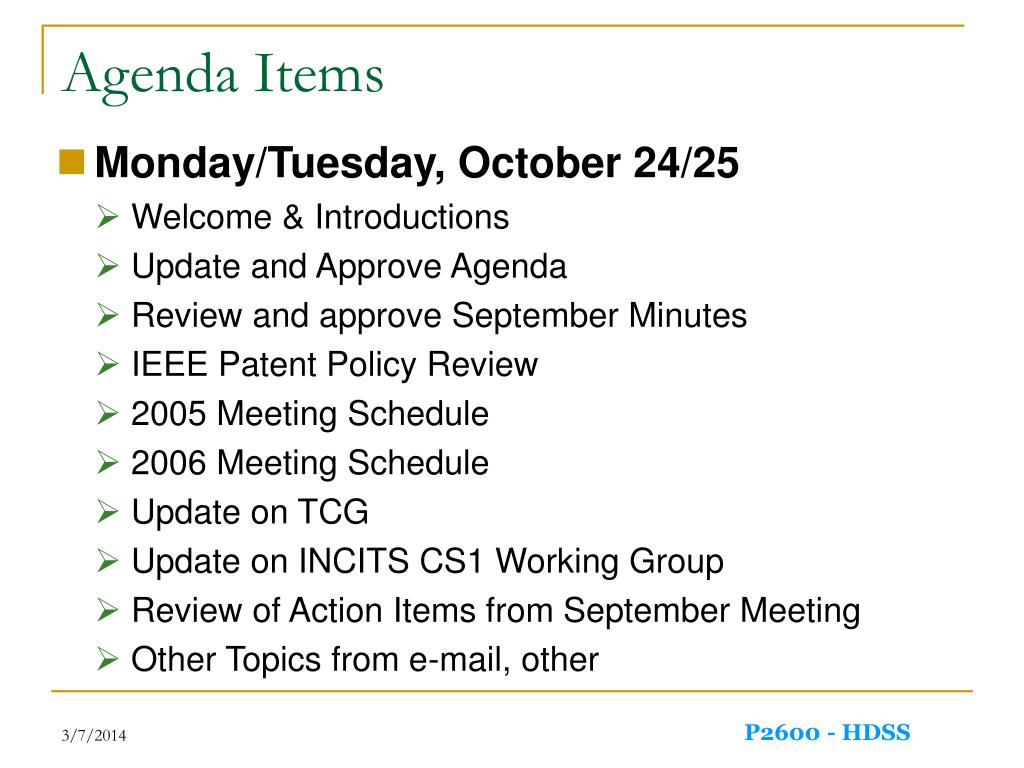Click the arrow bullet before Welcome & Introductions
Screen dimensions: 1024x768
click(108, 217)
